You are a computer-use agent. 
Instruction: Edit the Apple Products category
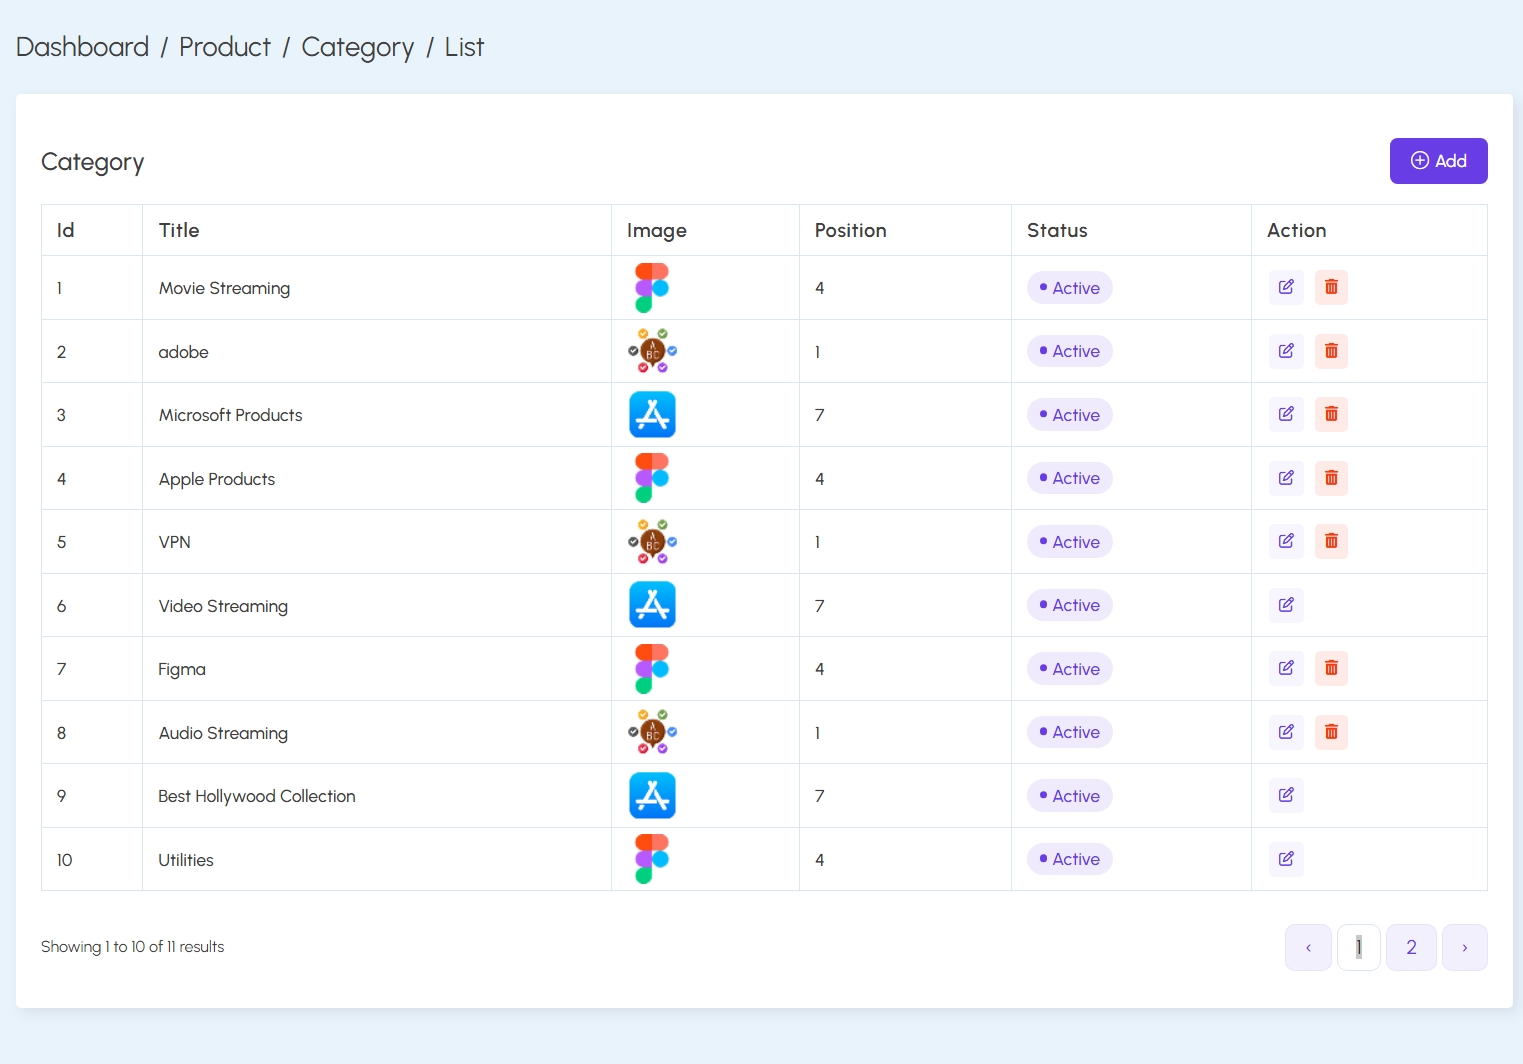[1286, 478]
